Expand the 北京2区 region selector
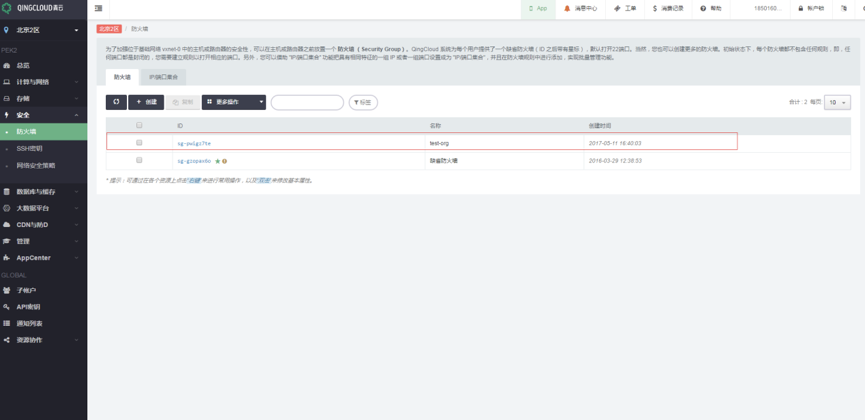The width and height of the screenshot is (865, 420). (43, 30)
